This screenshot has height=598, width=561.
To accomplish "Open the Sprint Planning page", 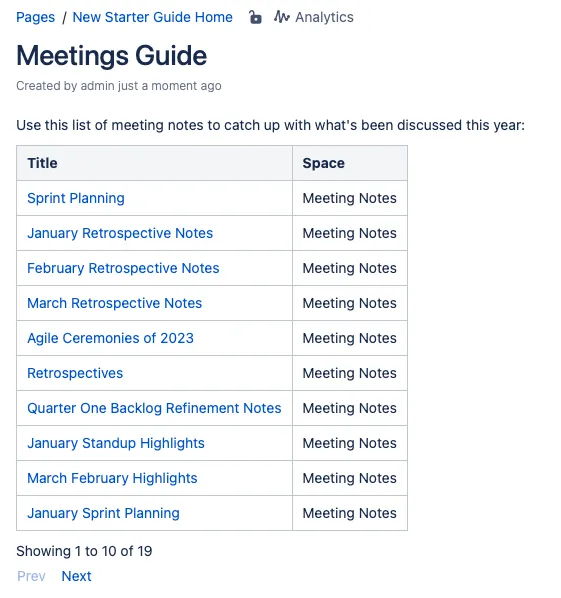I will click(76, 198).
